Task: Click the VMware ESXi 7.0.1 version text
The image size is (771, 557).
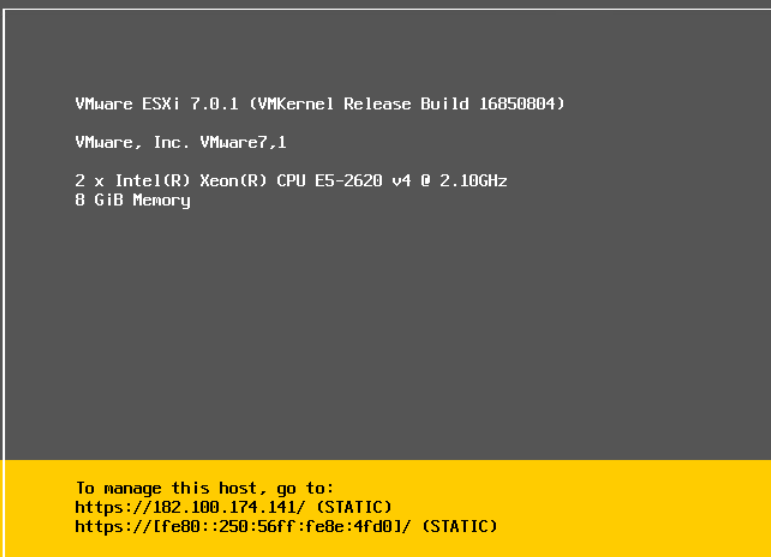Action: 158,104
